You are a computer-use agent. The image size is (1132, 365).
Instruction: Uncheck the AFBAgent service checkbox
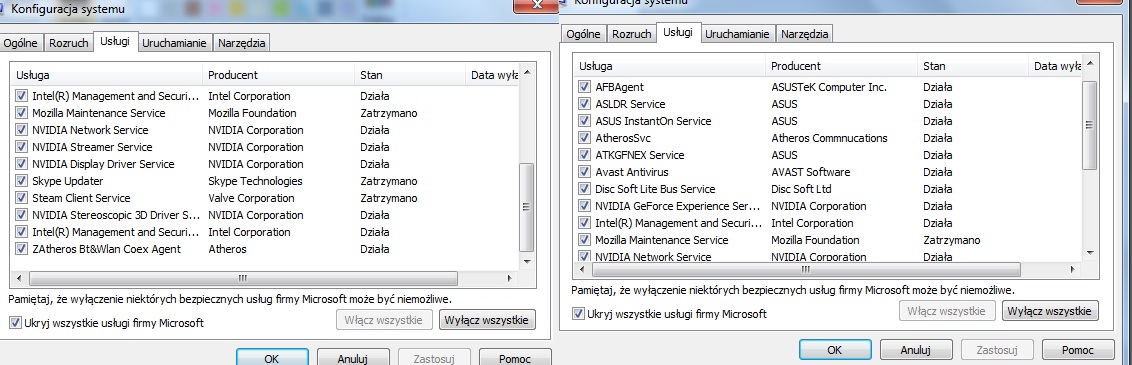[x=584, y=87]
